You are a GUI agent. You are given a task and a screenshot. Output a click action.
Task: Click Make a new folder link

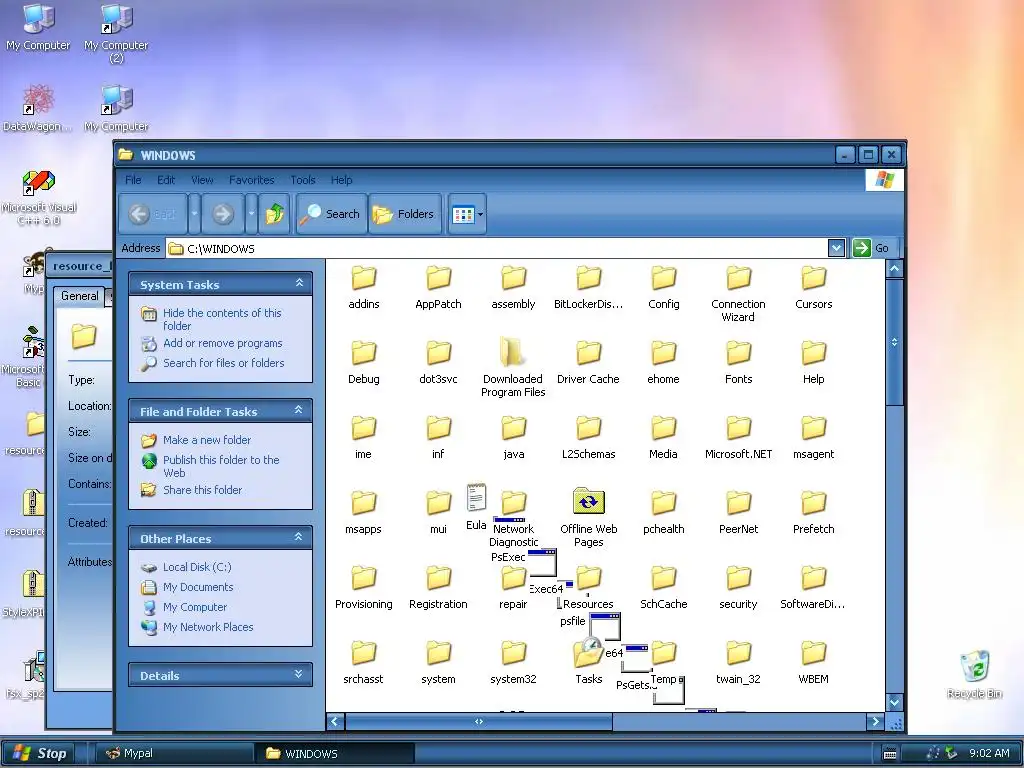point(207,440)
